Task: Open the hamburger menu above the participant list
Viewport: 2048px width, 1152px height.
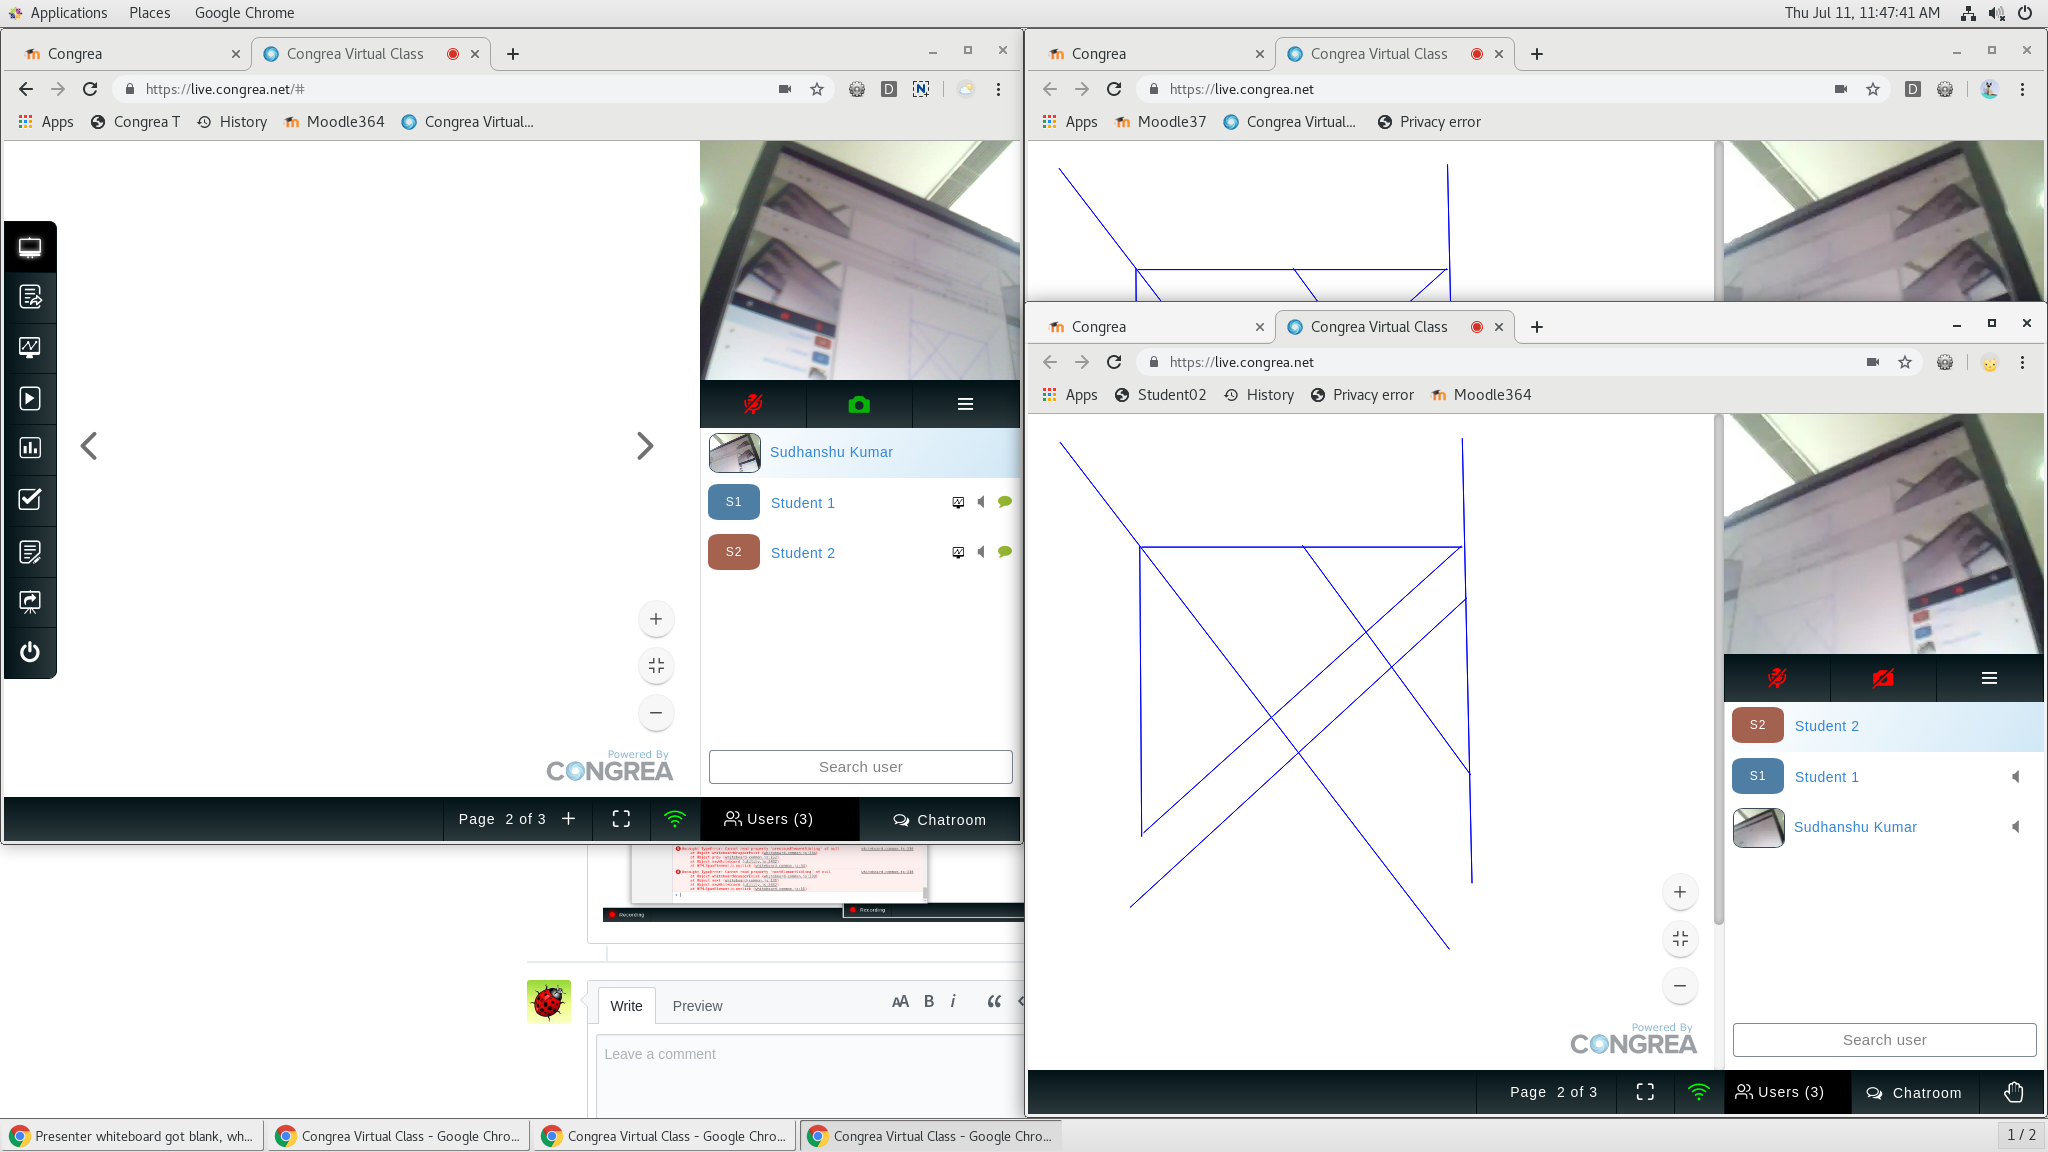Action: tap(965, 404)
